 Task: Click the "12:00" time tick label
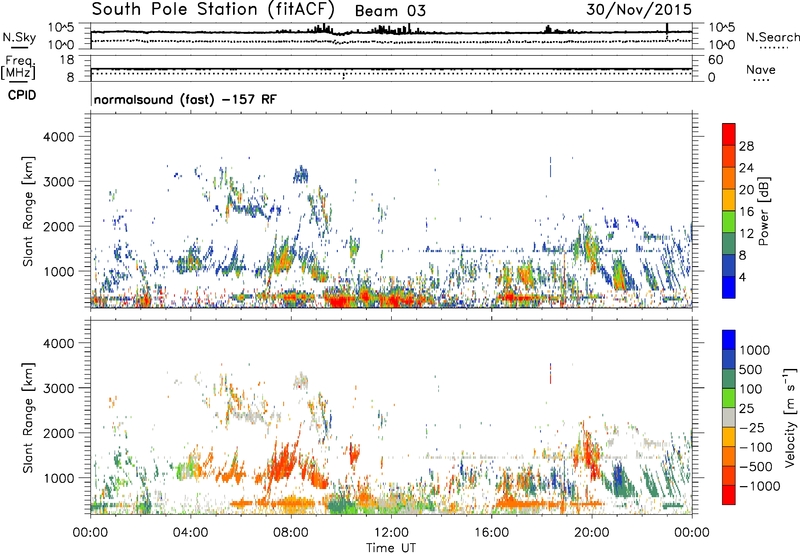[391, 533]
